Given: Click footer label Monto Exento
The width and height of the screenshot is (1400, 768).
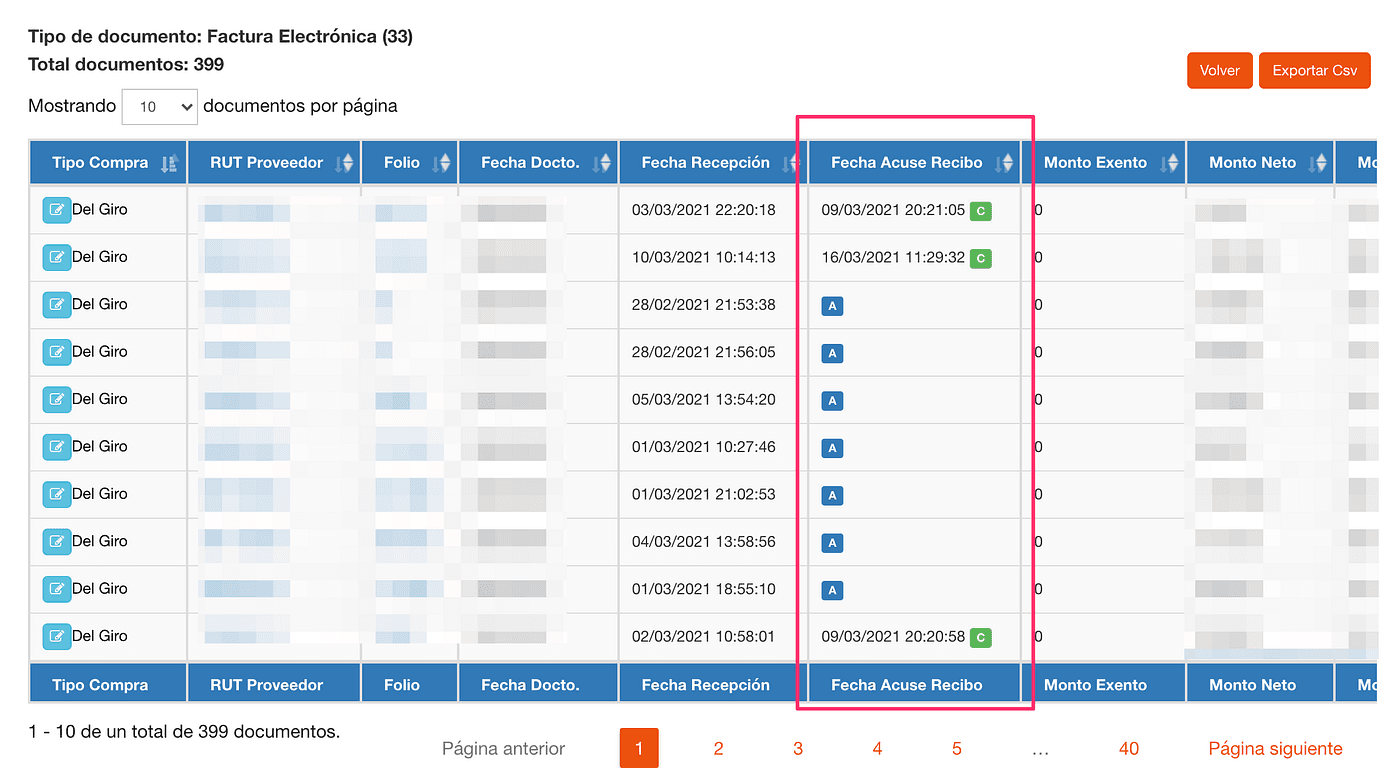Looking at the screenshot, I should (x=1096, y=685).
